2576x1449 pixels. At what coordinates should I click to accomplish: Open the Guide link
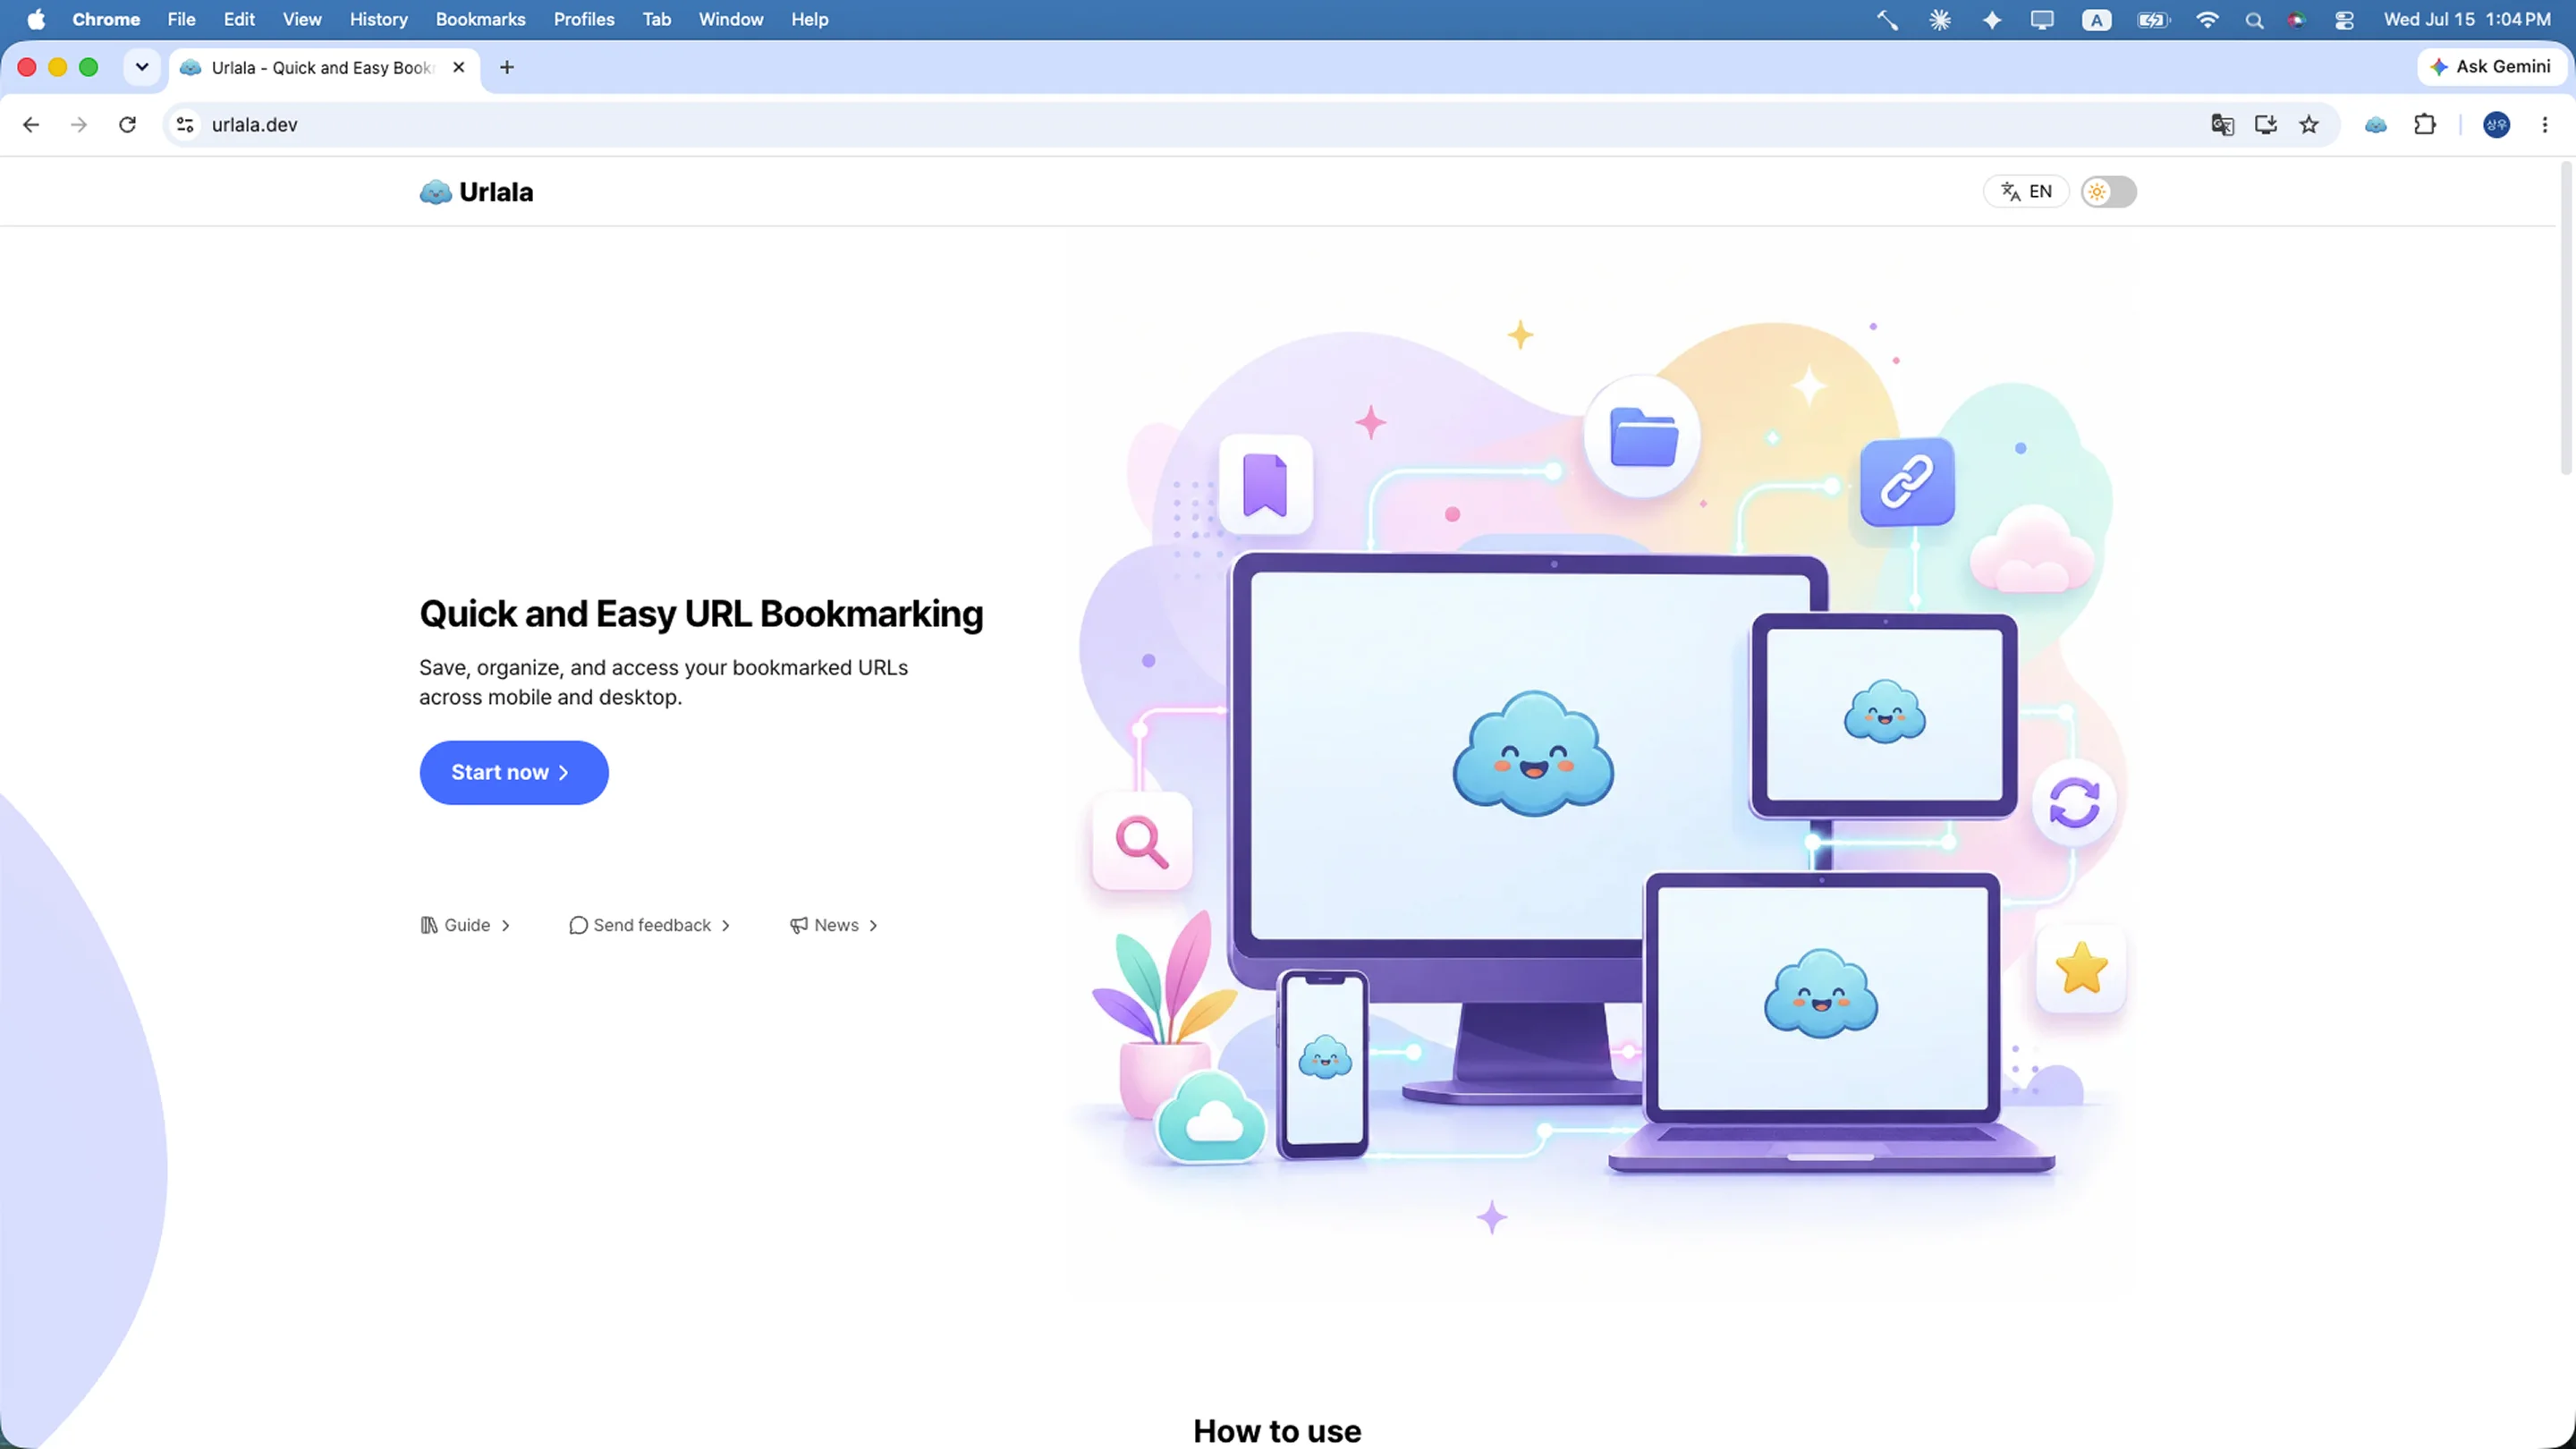466,925
